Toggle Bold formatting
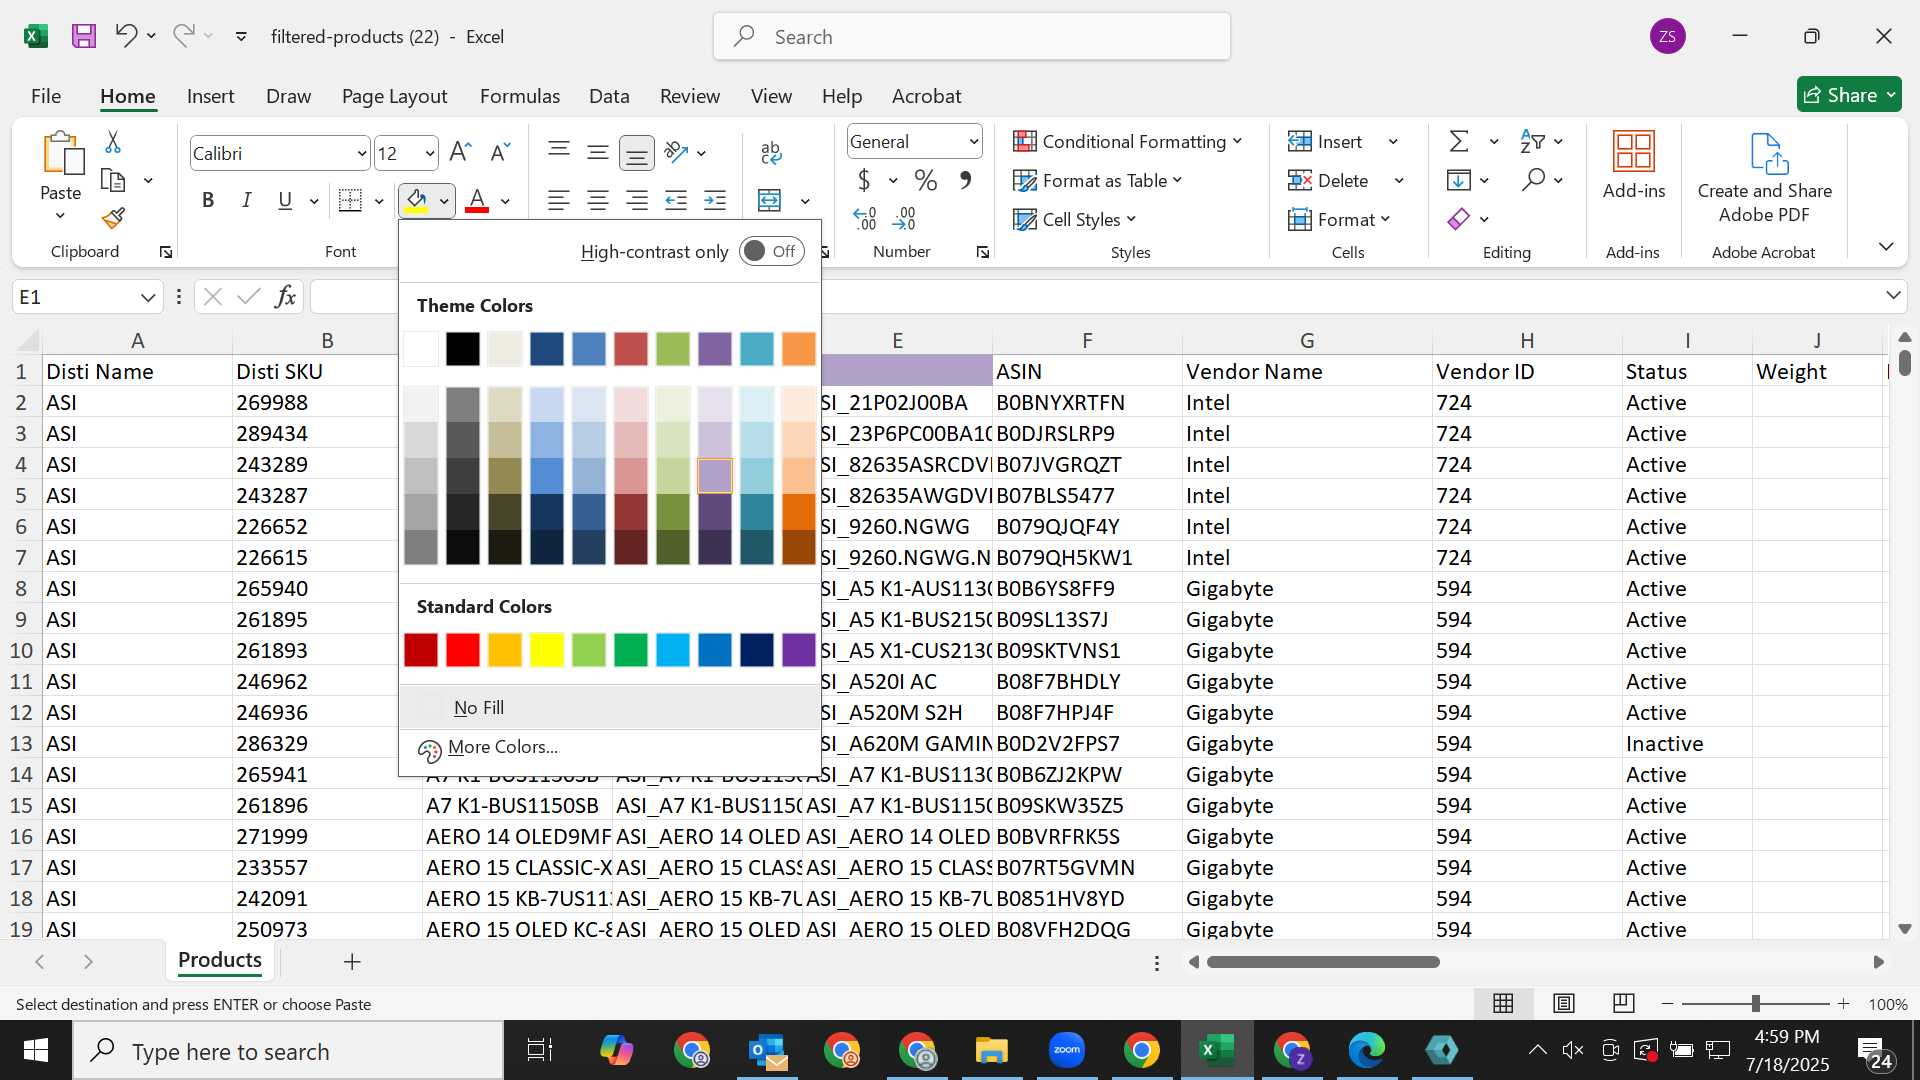The height and width of the screenshot is (1080, 1920). 208,200
